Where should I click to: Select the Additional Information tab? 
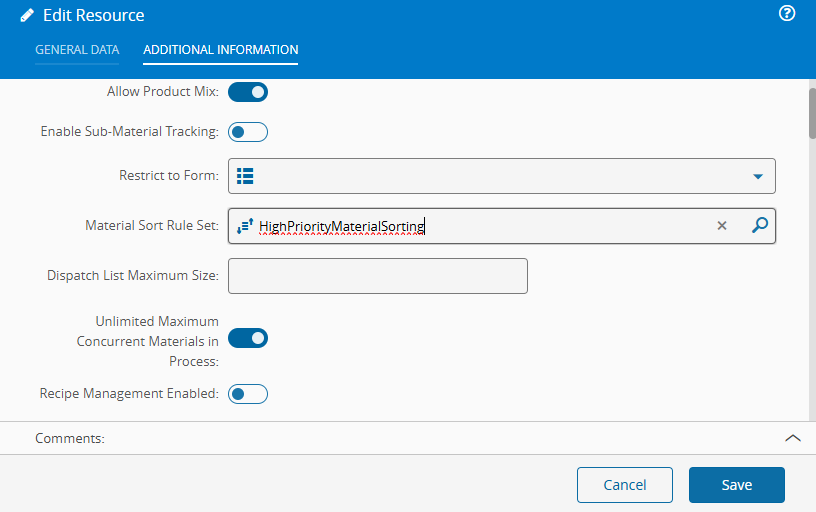click(220, 50)
